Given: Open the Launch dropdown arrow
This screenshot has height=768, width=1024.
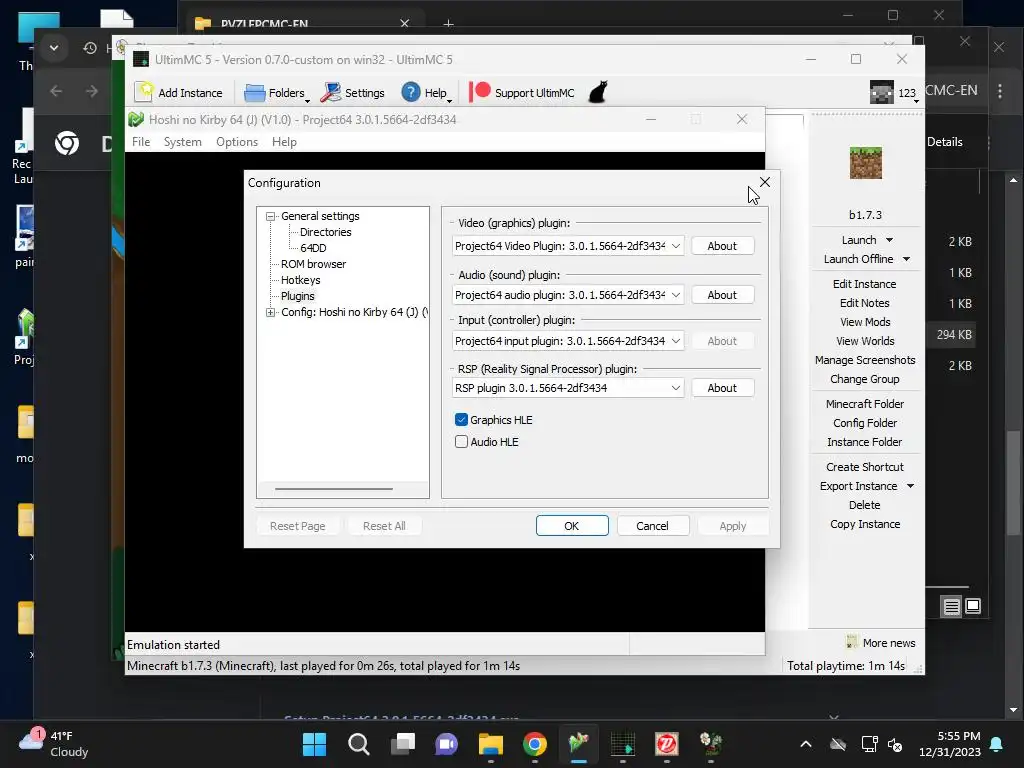Looking at the screenshot, I should click(x=889, y=240).
